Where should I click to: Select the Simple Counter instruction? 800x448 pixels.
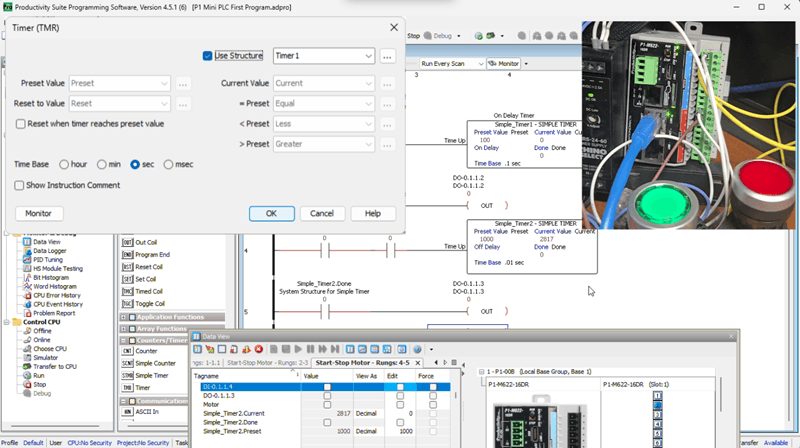[x=155, y=363]
